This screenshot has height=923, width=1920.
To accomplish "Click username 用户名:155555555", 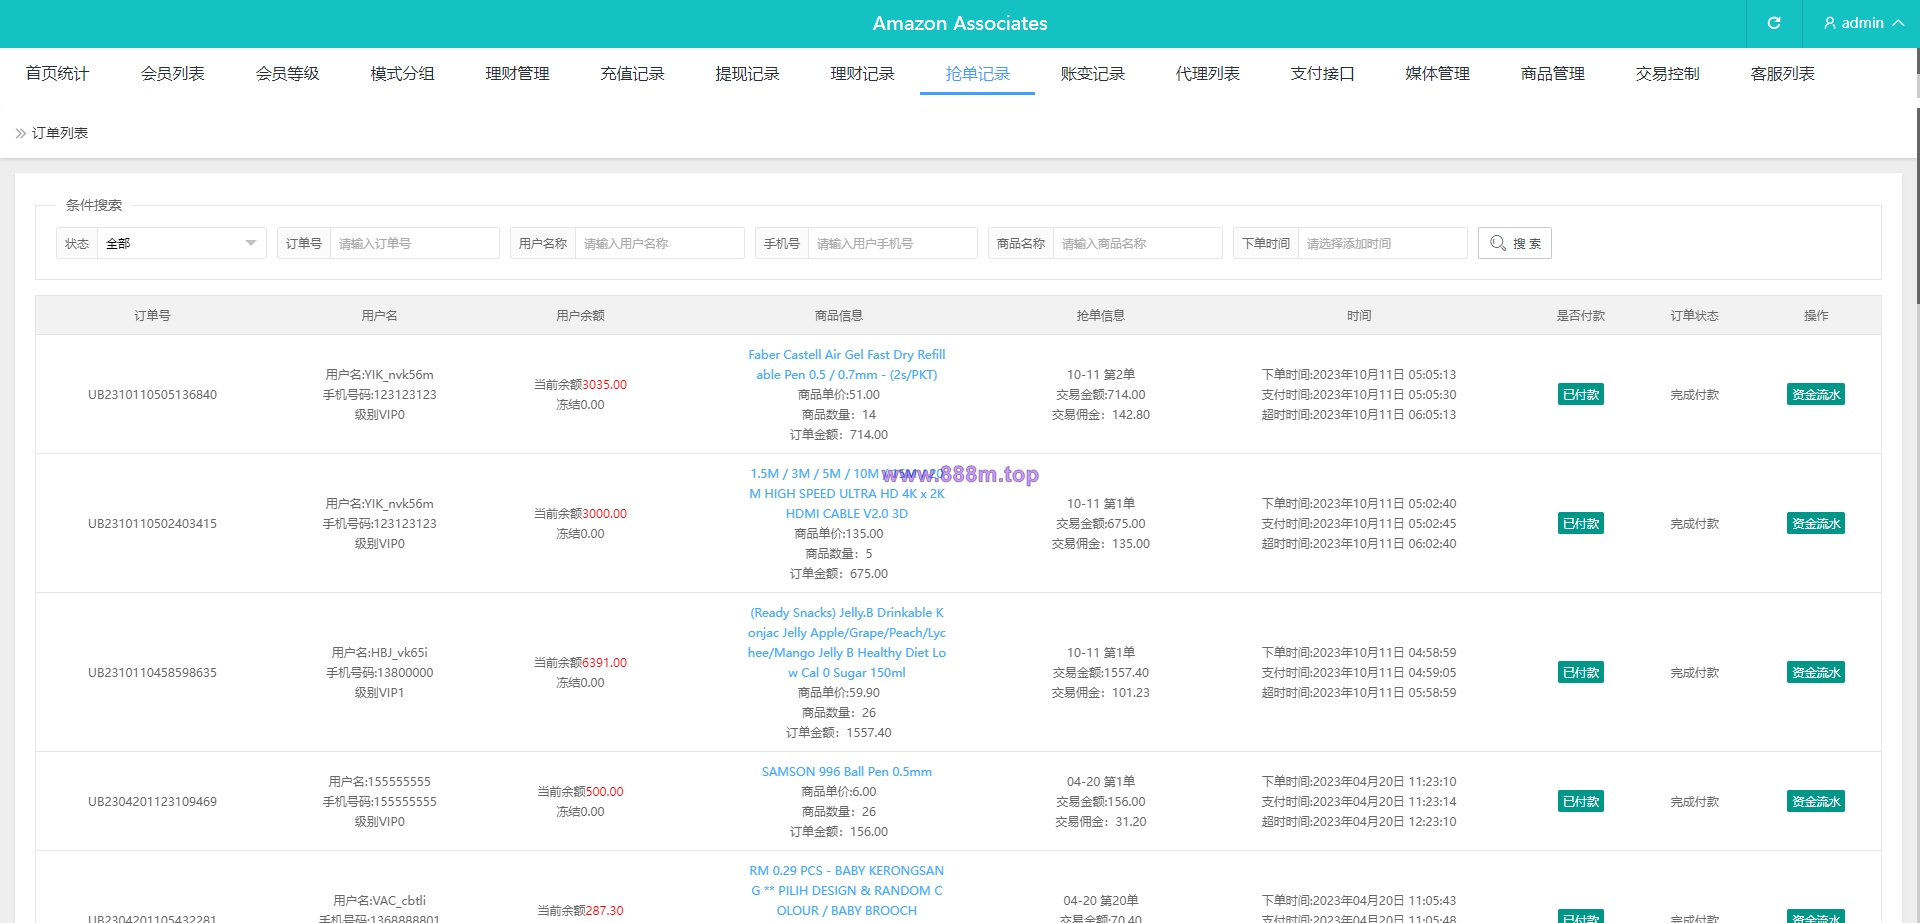I will (x=379, y=782).
